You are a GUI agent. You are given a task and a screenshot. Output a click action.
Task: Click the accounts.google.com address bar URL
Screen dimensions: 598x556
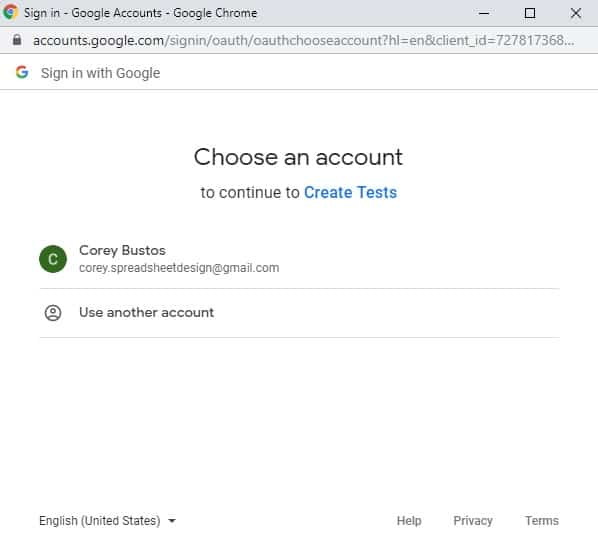click(x=303, y=40)
